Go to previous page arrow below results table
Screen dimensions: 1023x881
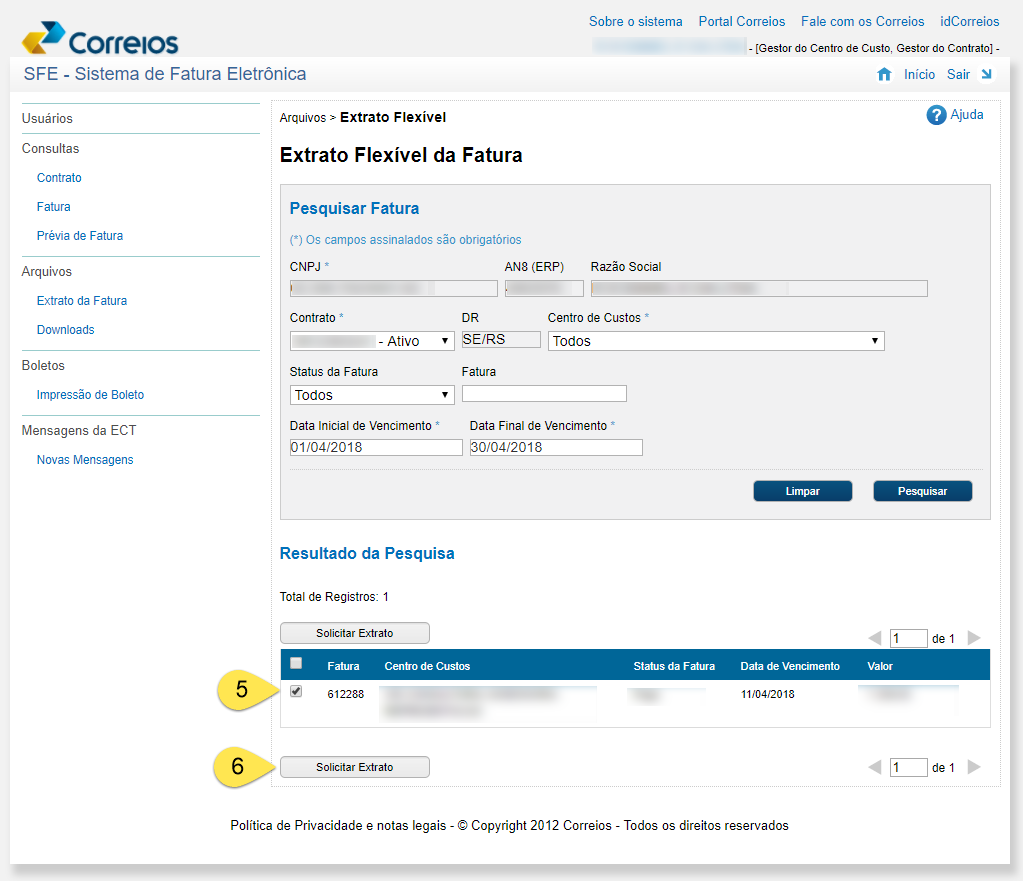[x=875, y=767]
